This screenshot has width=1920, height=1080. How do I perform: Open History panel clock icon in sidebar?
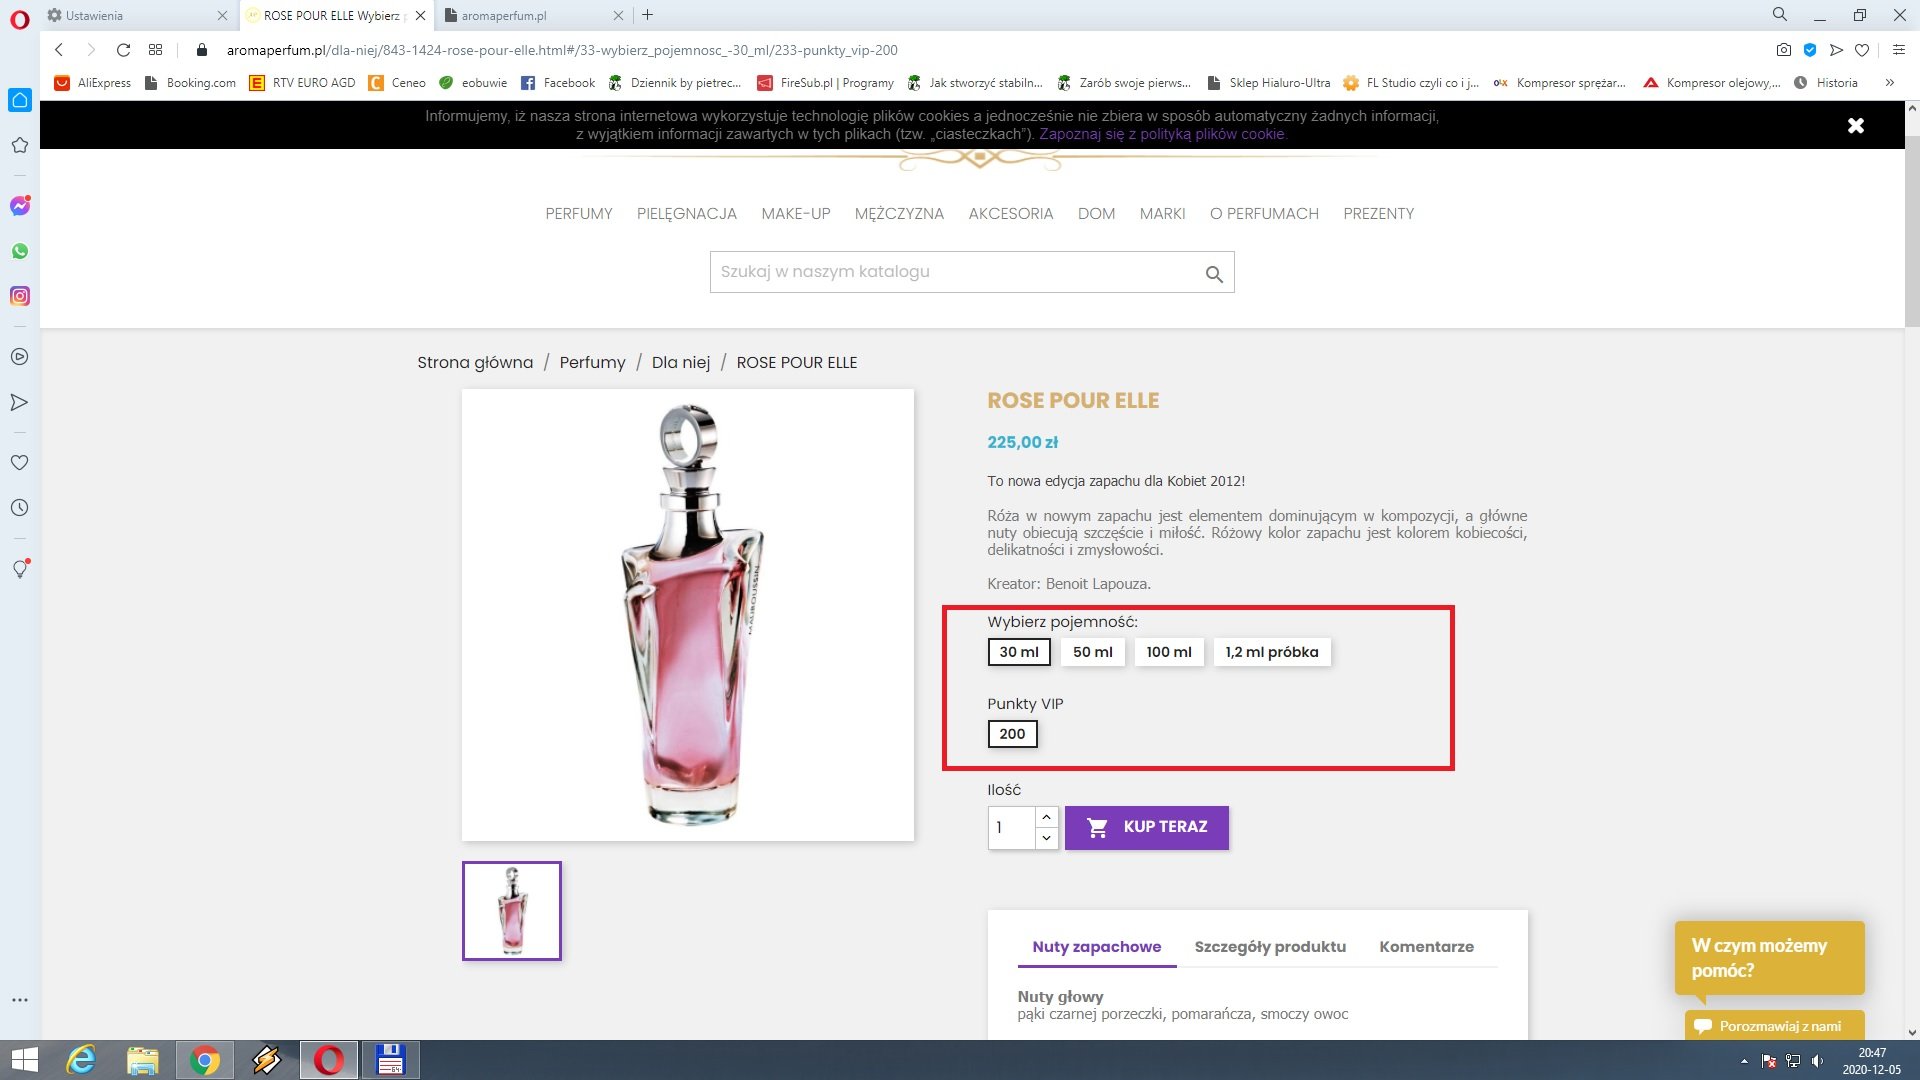click(x=20, y=508)
